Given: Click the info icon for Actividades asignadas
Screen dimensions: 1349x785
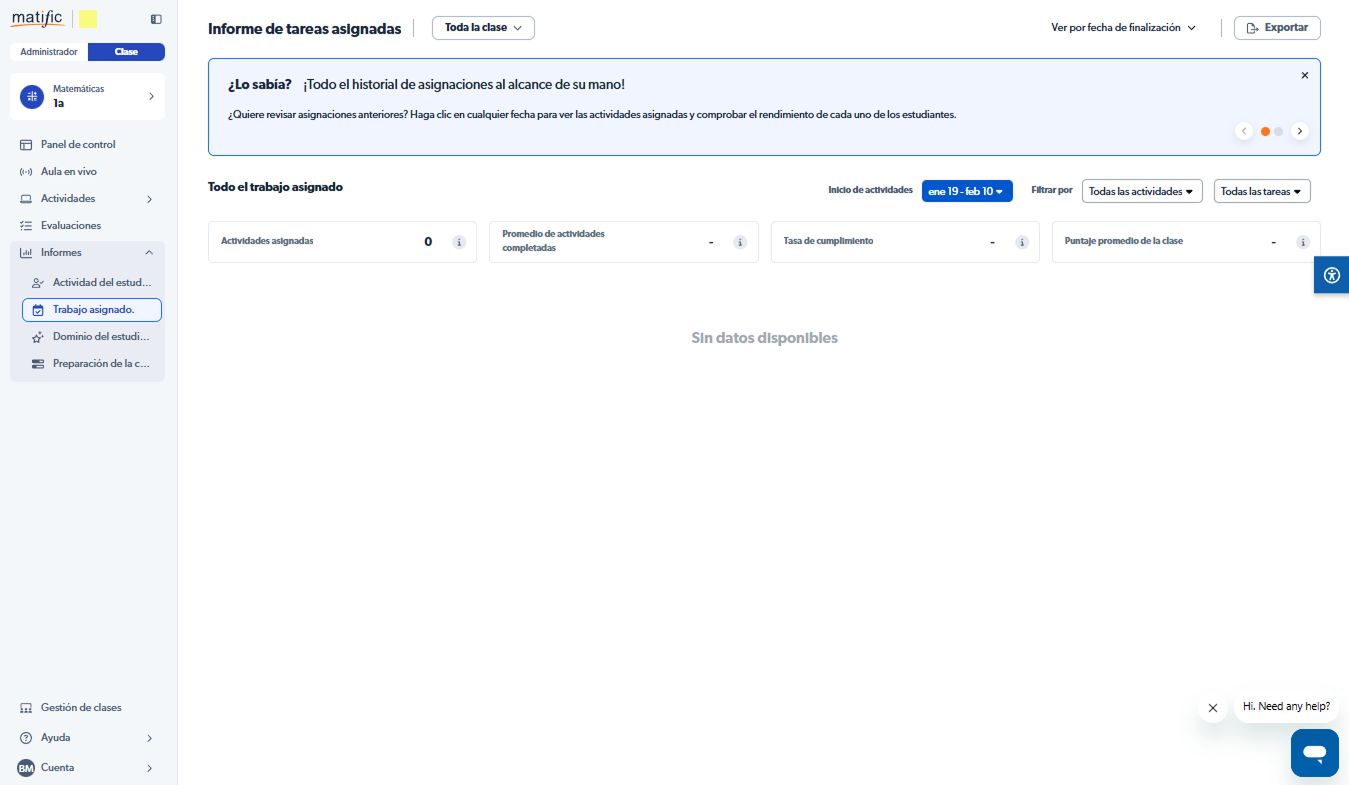Looking at the screenshot, I should tap(459, 242).
